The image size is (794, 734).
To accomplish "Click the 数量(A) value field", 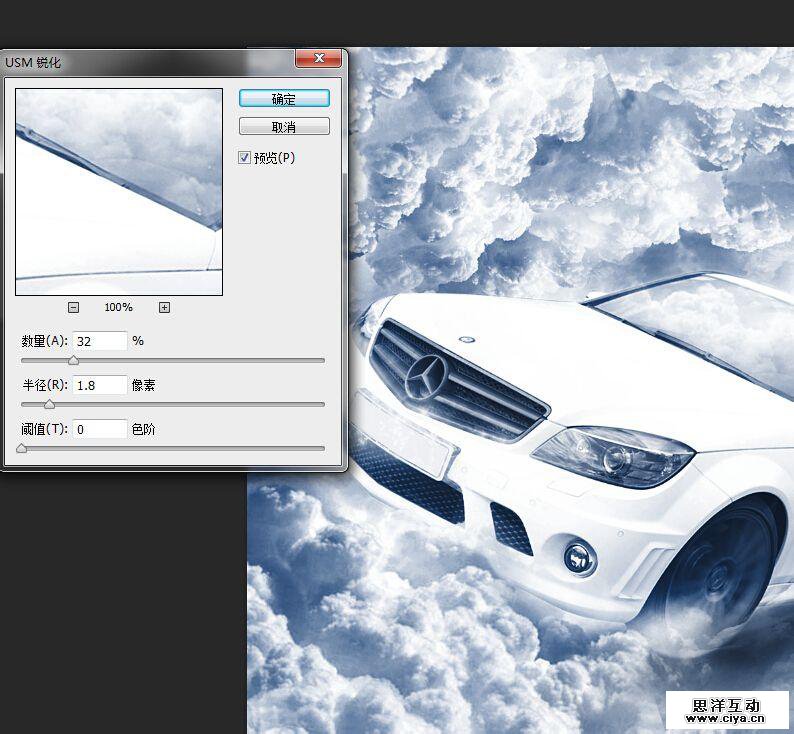I will (x=100, y=341).
